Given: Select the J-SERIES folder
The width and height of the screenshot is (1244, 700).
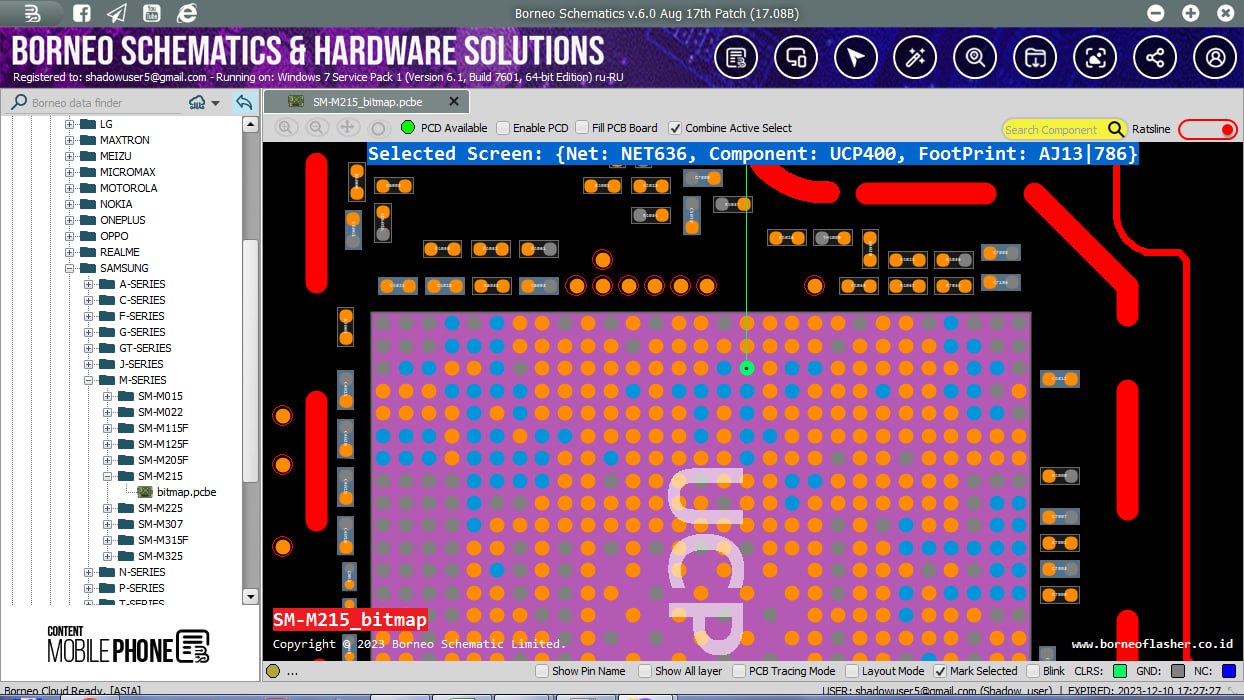Looking at the screenshot, I should click(141, 364).
